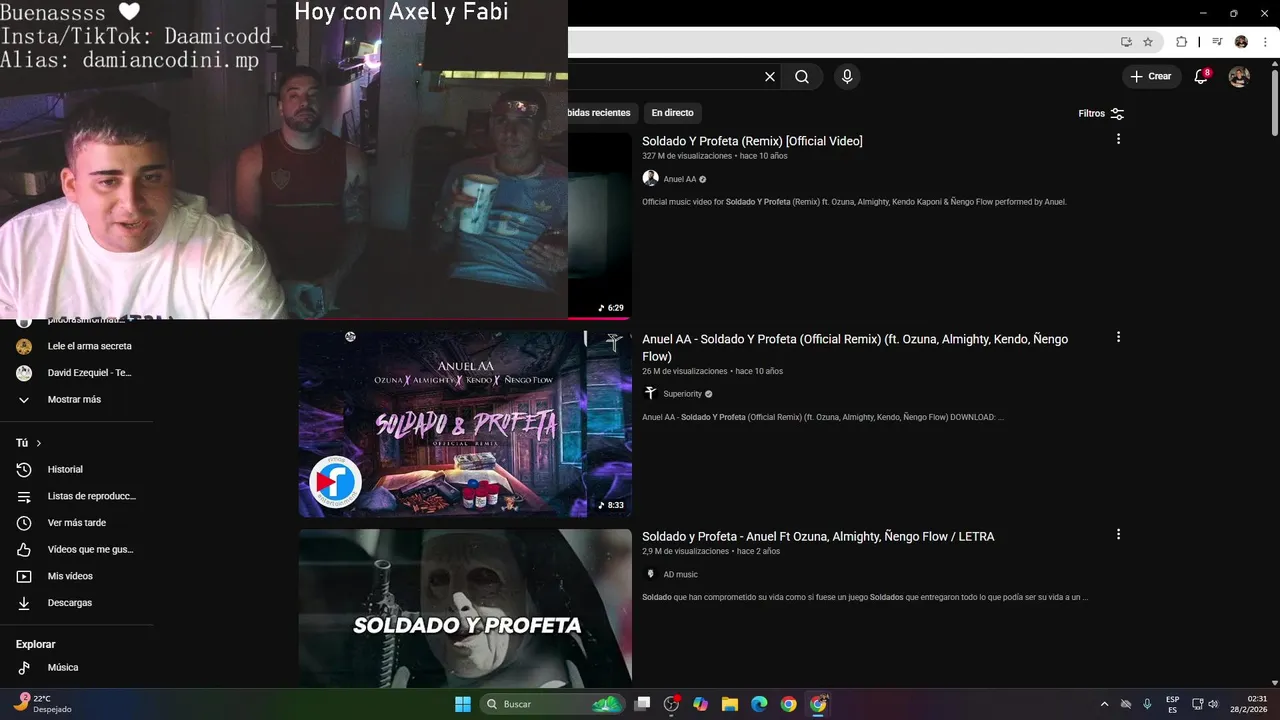Viewport: 1280px width, 720px height.
Task: Click the taskbar Buscar search box
Action: pos(552,704)
